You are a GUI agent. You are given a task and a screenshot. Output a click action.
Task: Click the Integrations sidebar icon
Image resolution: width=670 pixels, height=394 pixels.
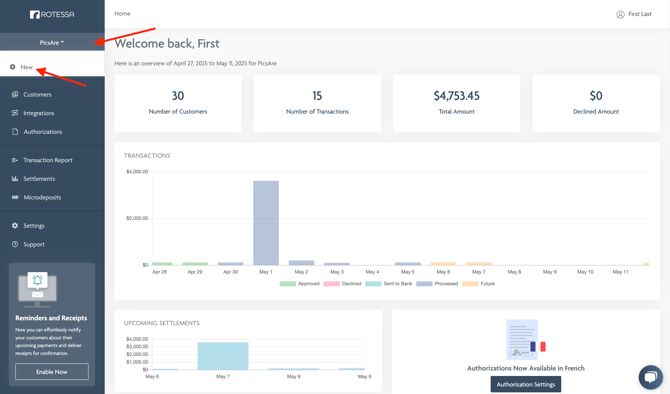click(x=15, y=113)
